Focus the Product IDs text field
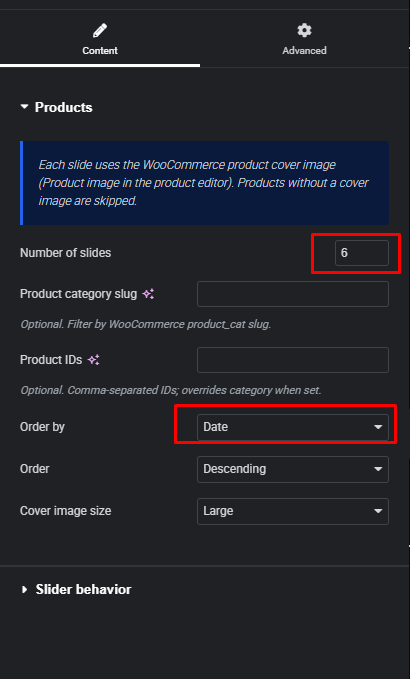 click(293, 360)
